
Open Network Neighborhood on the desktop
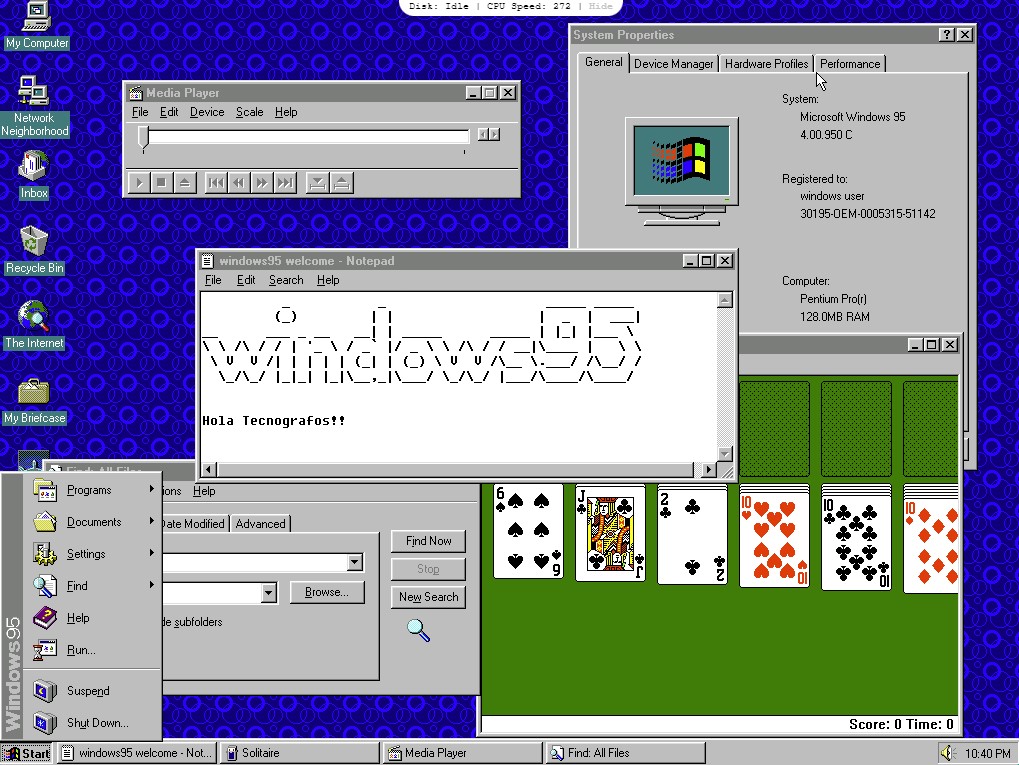point(34,95)
